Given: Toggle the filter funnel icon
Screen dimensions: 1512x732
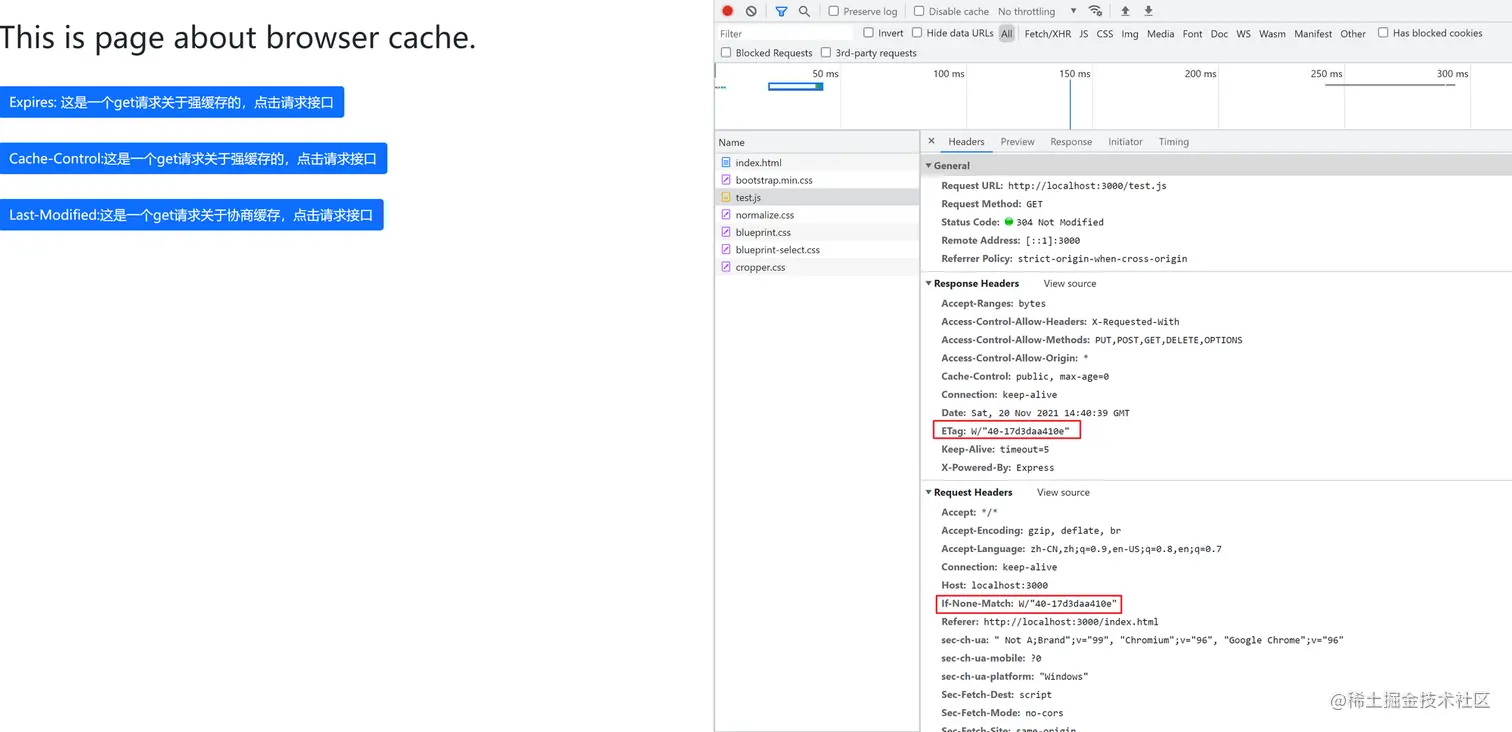Looking at the screenshot, I should [781, 11].
